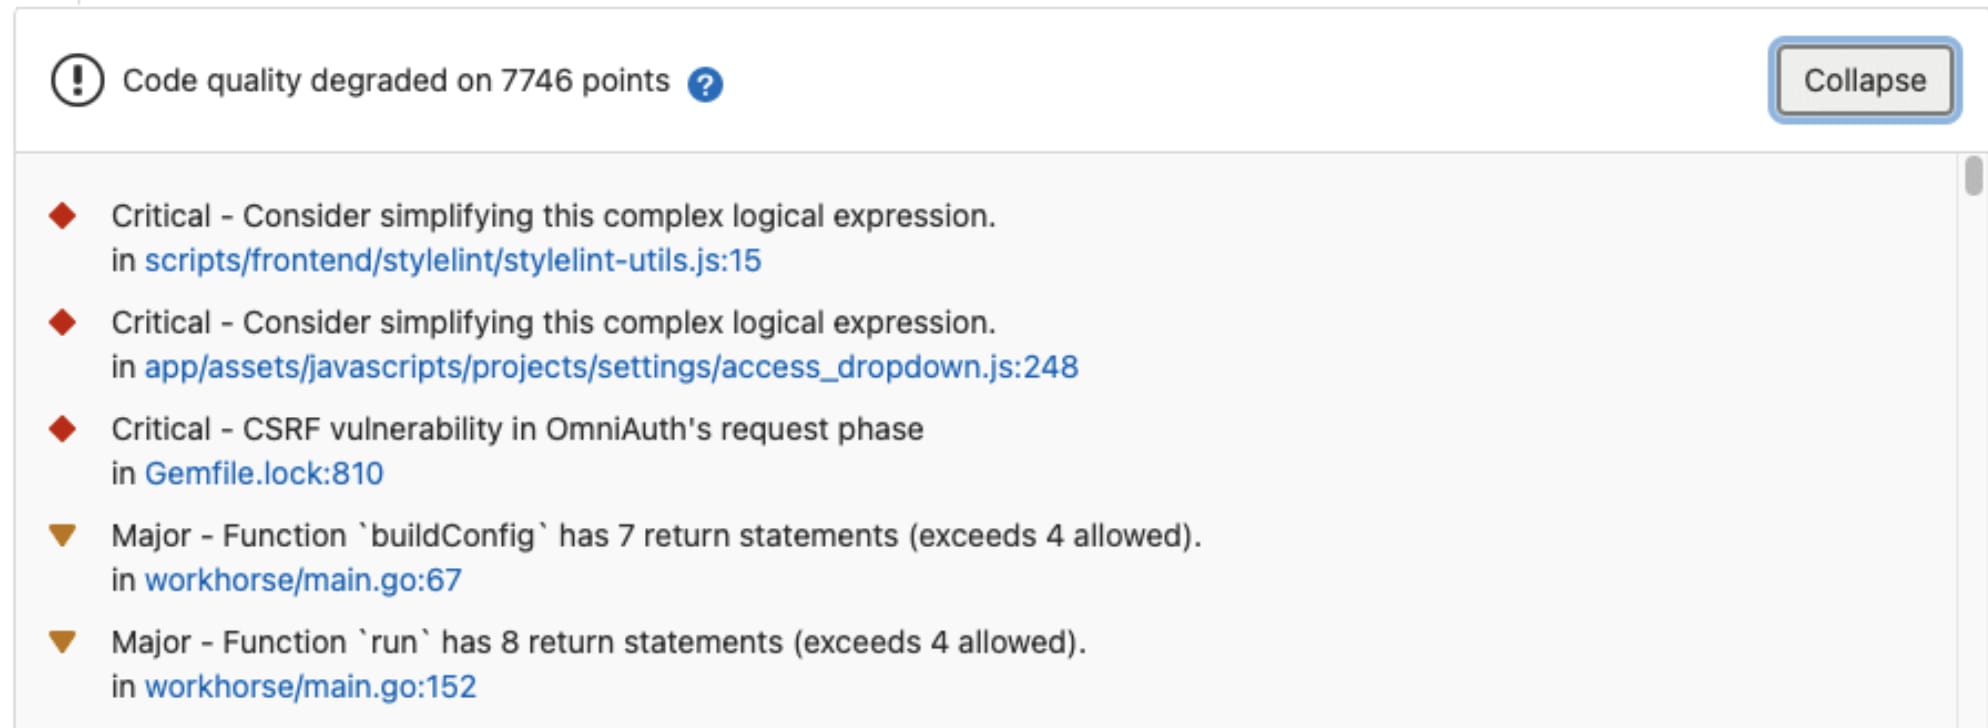Open Gemfile.lock:810

click(x=263, y=473)
